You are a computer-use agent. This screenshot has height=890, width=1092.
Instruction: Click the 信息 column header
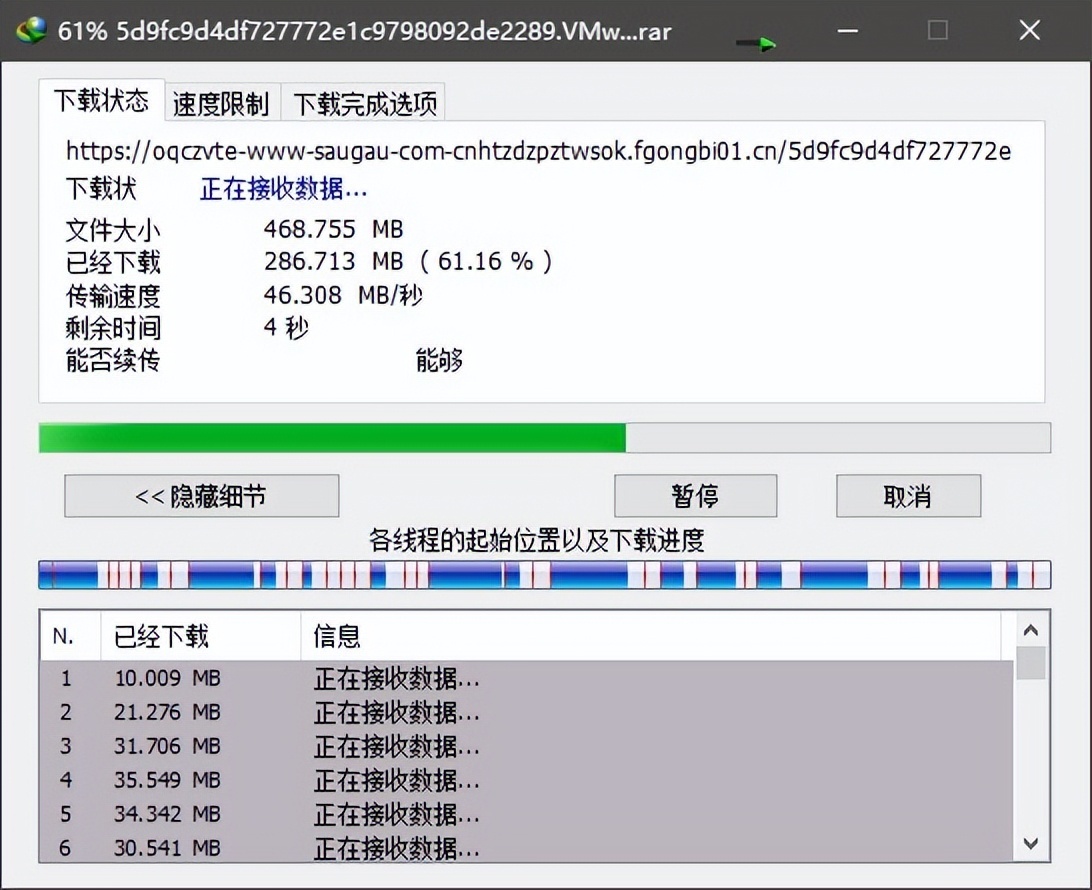tap(650, 636)
